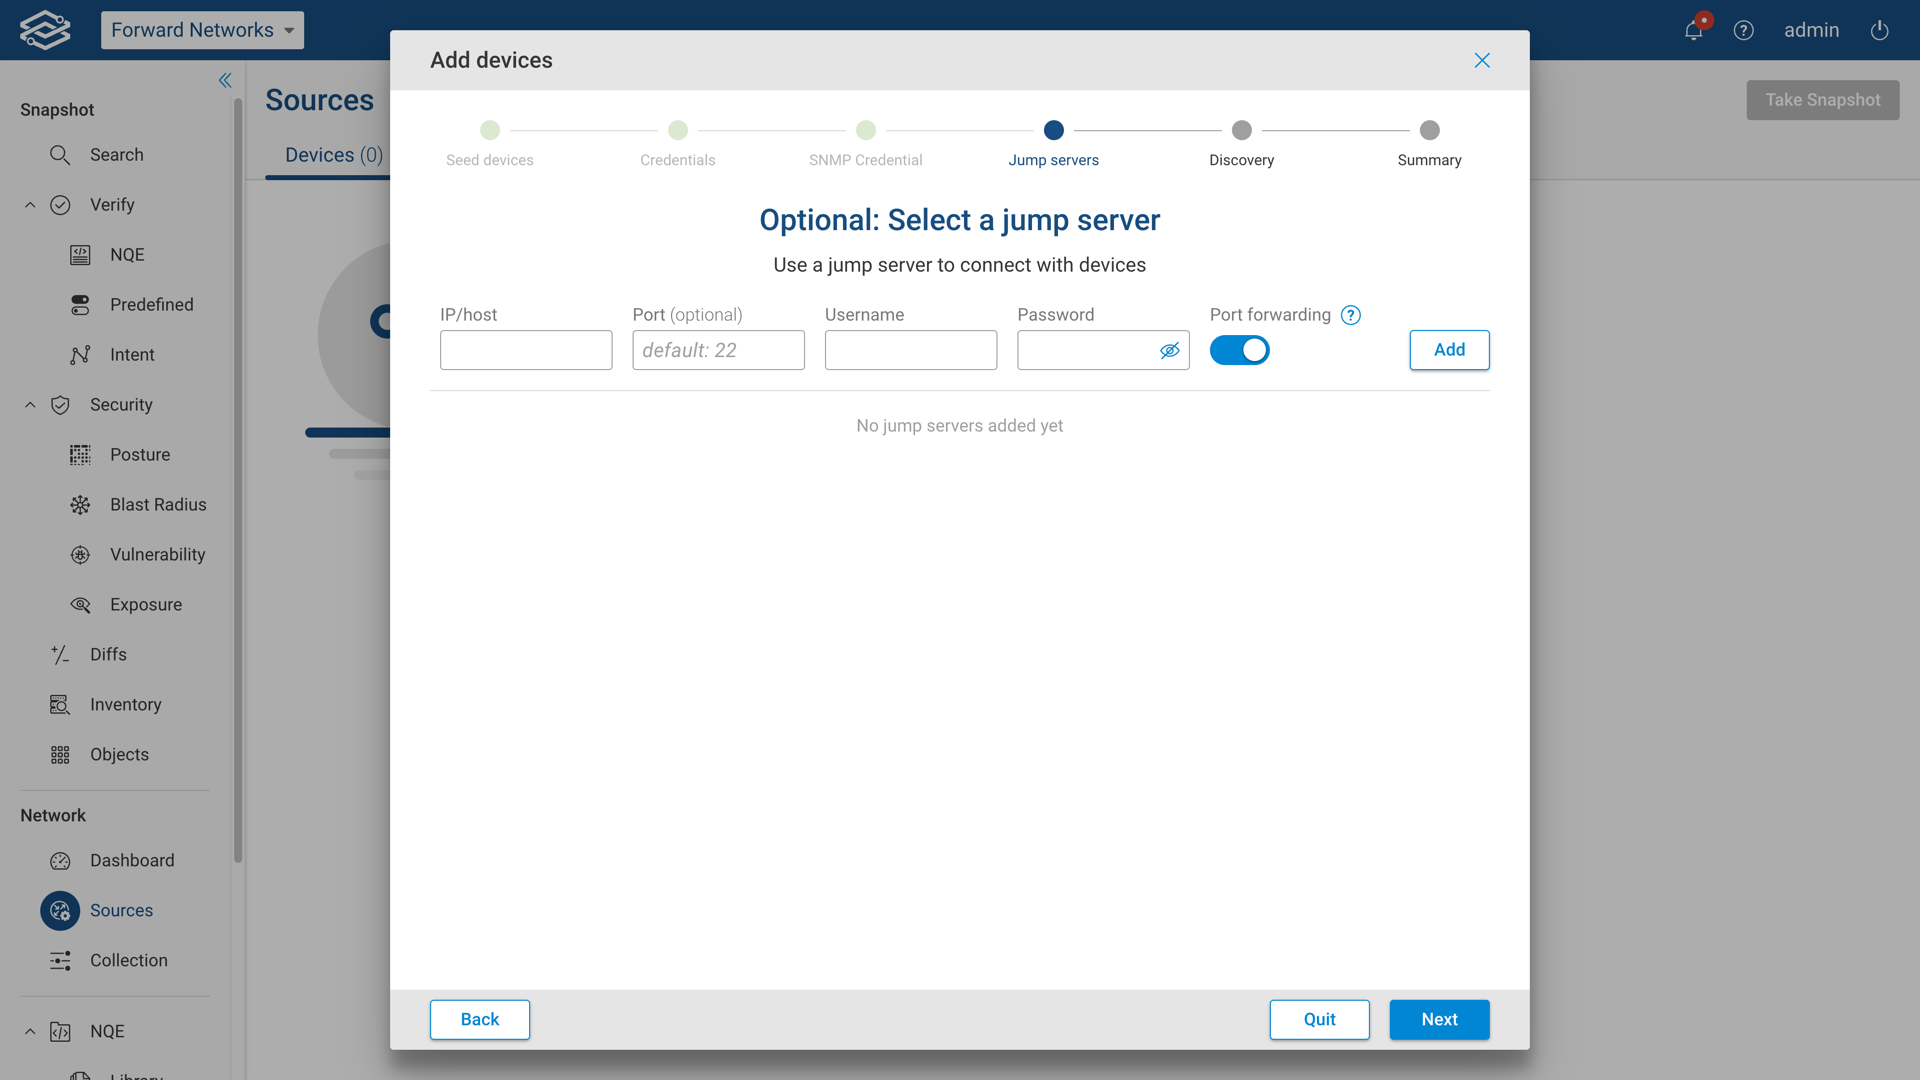Open the network Inventory view

tap(126, 704)
